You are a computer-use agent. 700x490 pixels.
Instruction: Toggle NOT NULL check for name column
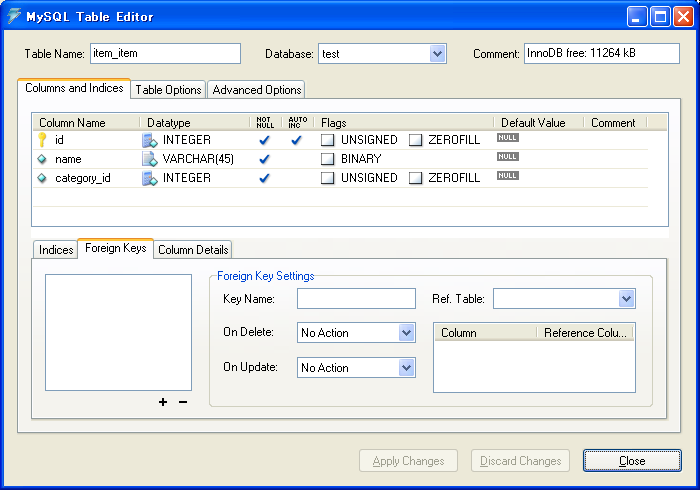pyautogui.click(x=264, y=159)
